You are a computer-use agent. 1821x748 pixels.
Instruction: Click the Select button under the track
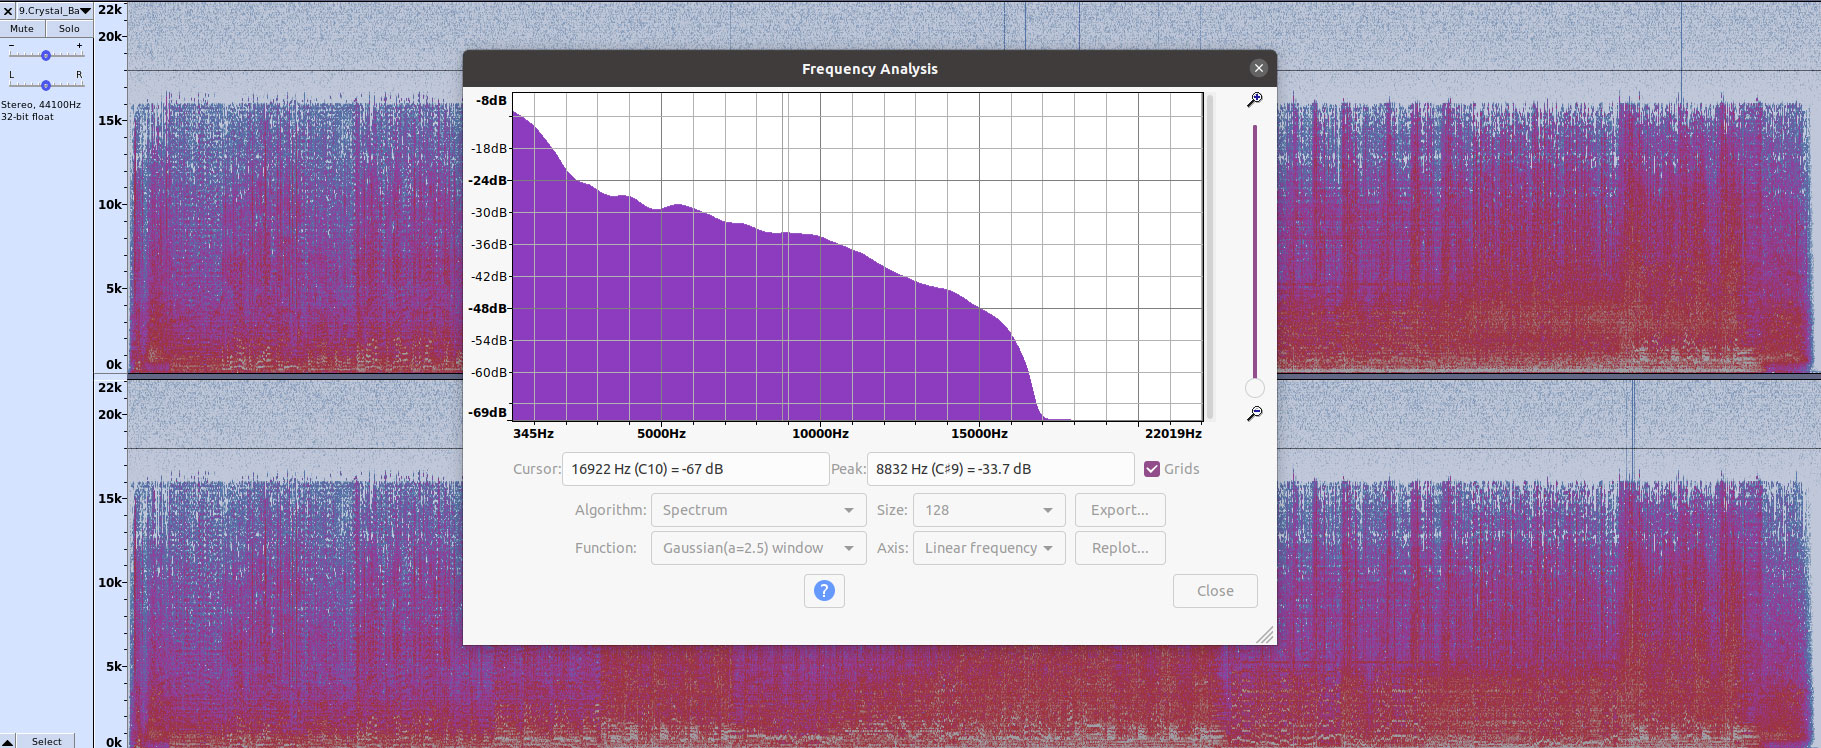pyautogui.click(x=47, y=741)
